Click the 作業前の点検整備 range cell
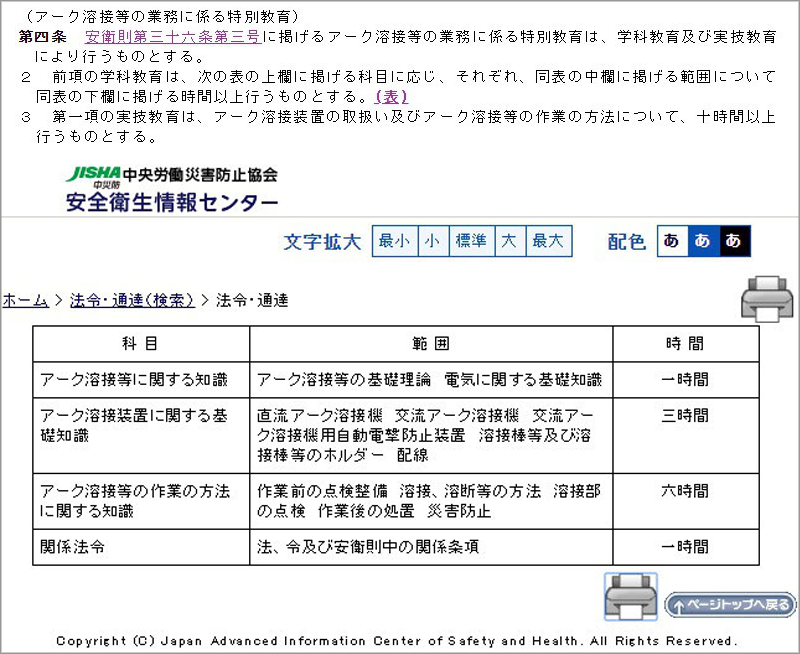The image size is (800, 654). [431, 501]
